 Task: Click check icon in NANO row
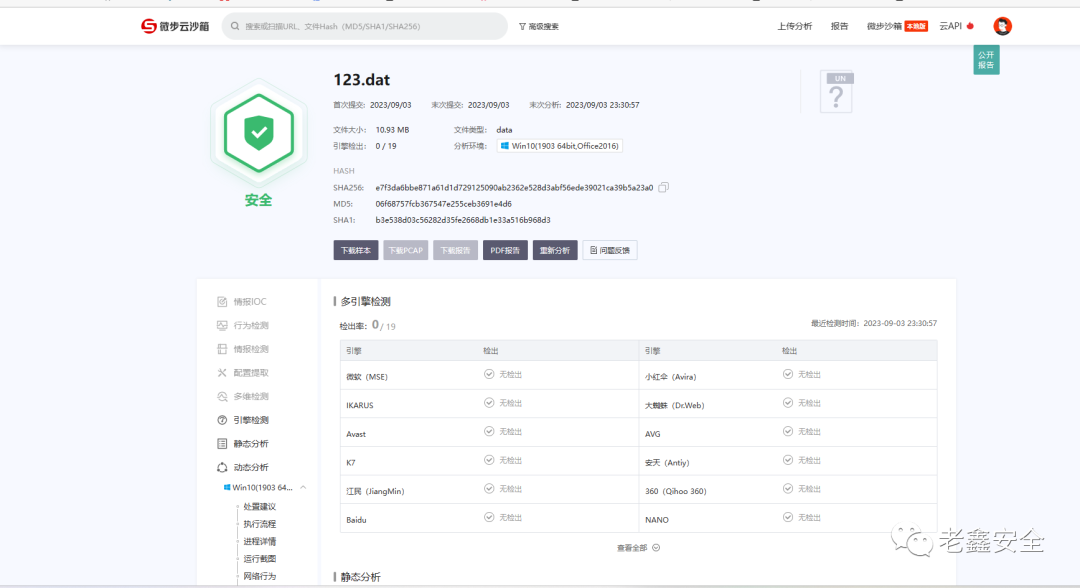click(788, 517)
